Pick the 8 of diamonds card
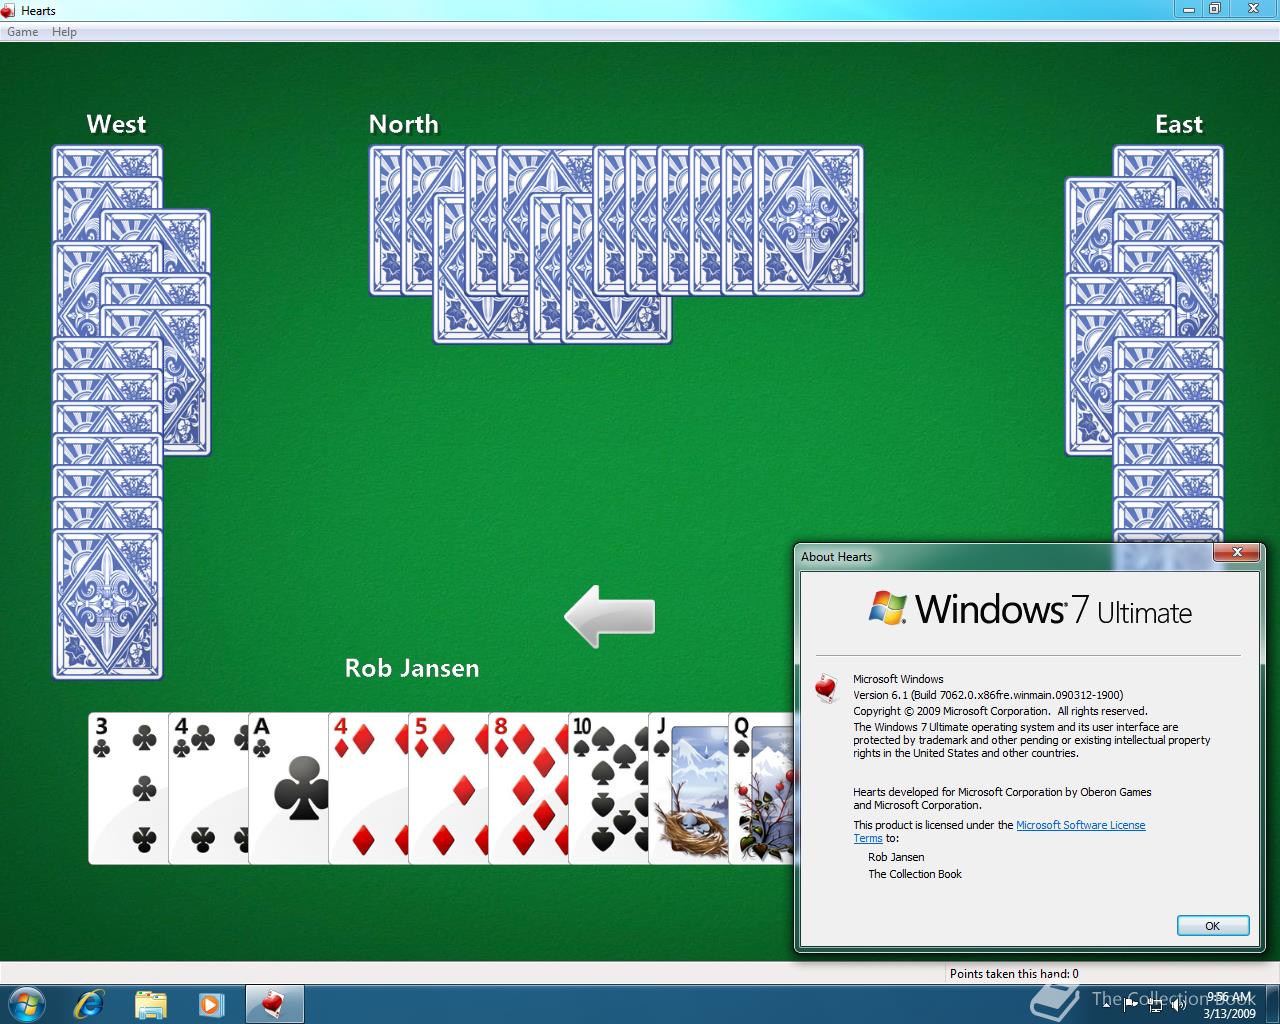The image size is (1280, 1024). tap(528, 788)
